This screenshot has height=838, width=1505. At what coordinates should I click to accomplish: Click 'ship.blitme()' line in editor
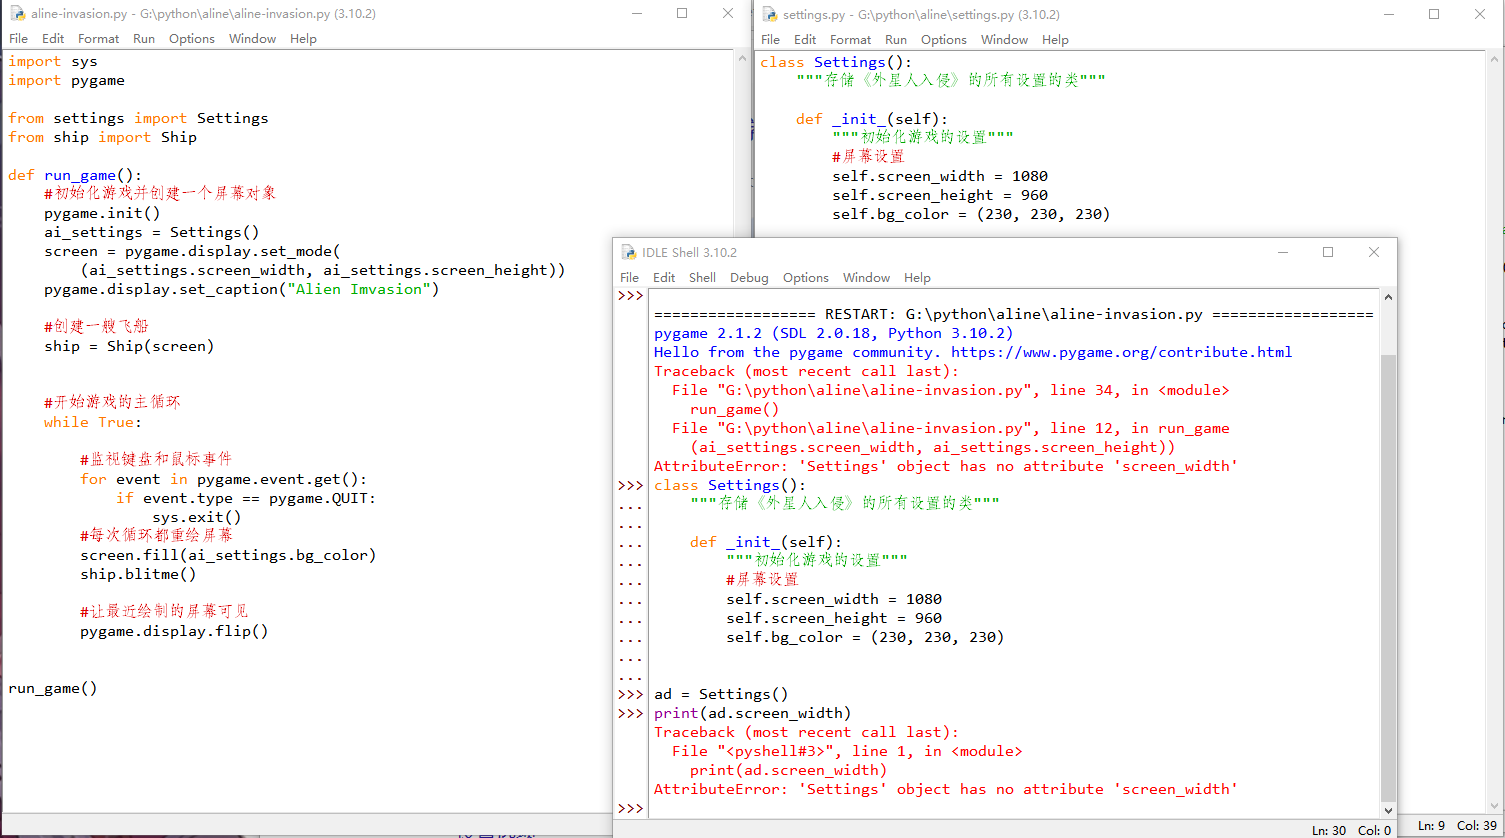(138, 574)
